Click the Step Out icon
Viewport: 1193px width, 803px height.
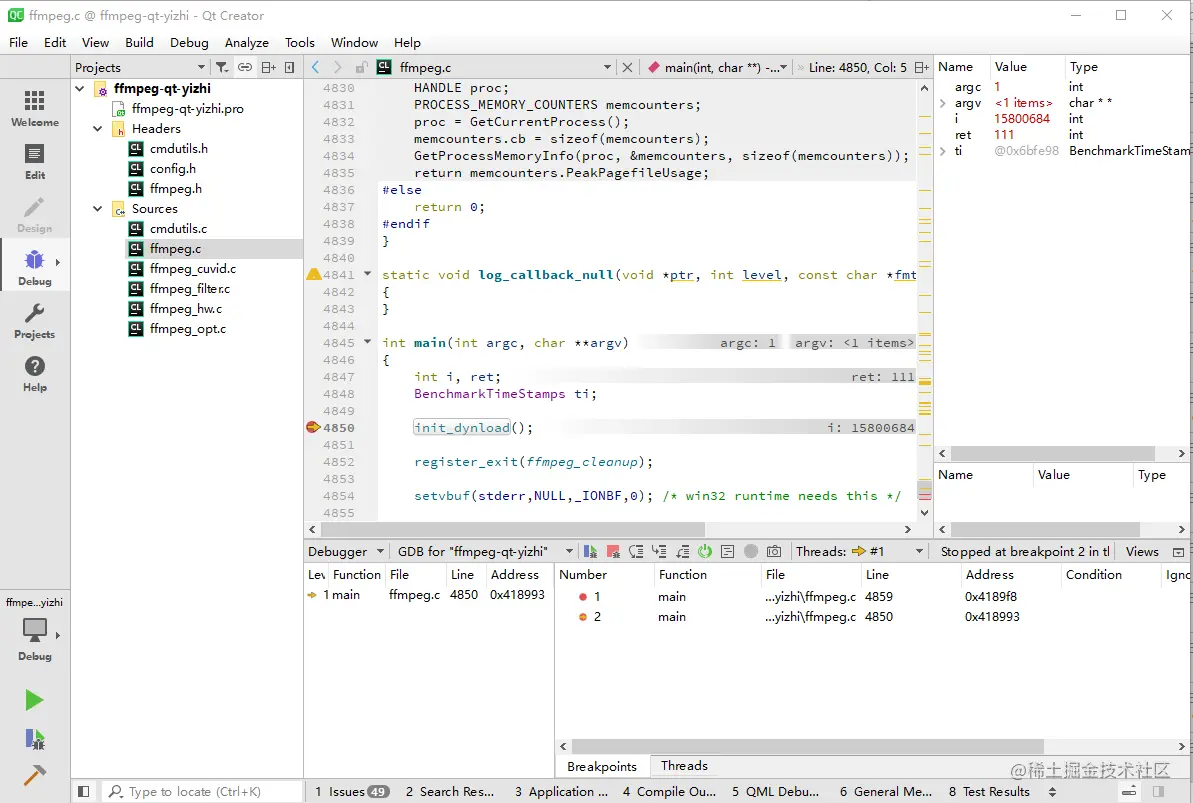point(682,551)
